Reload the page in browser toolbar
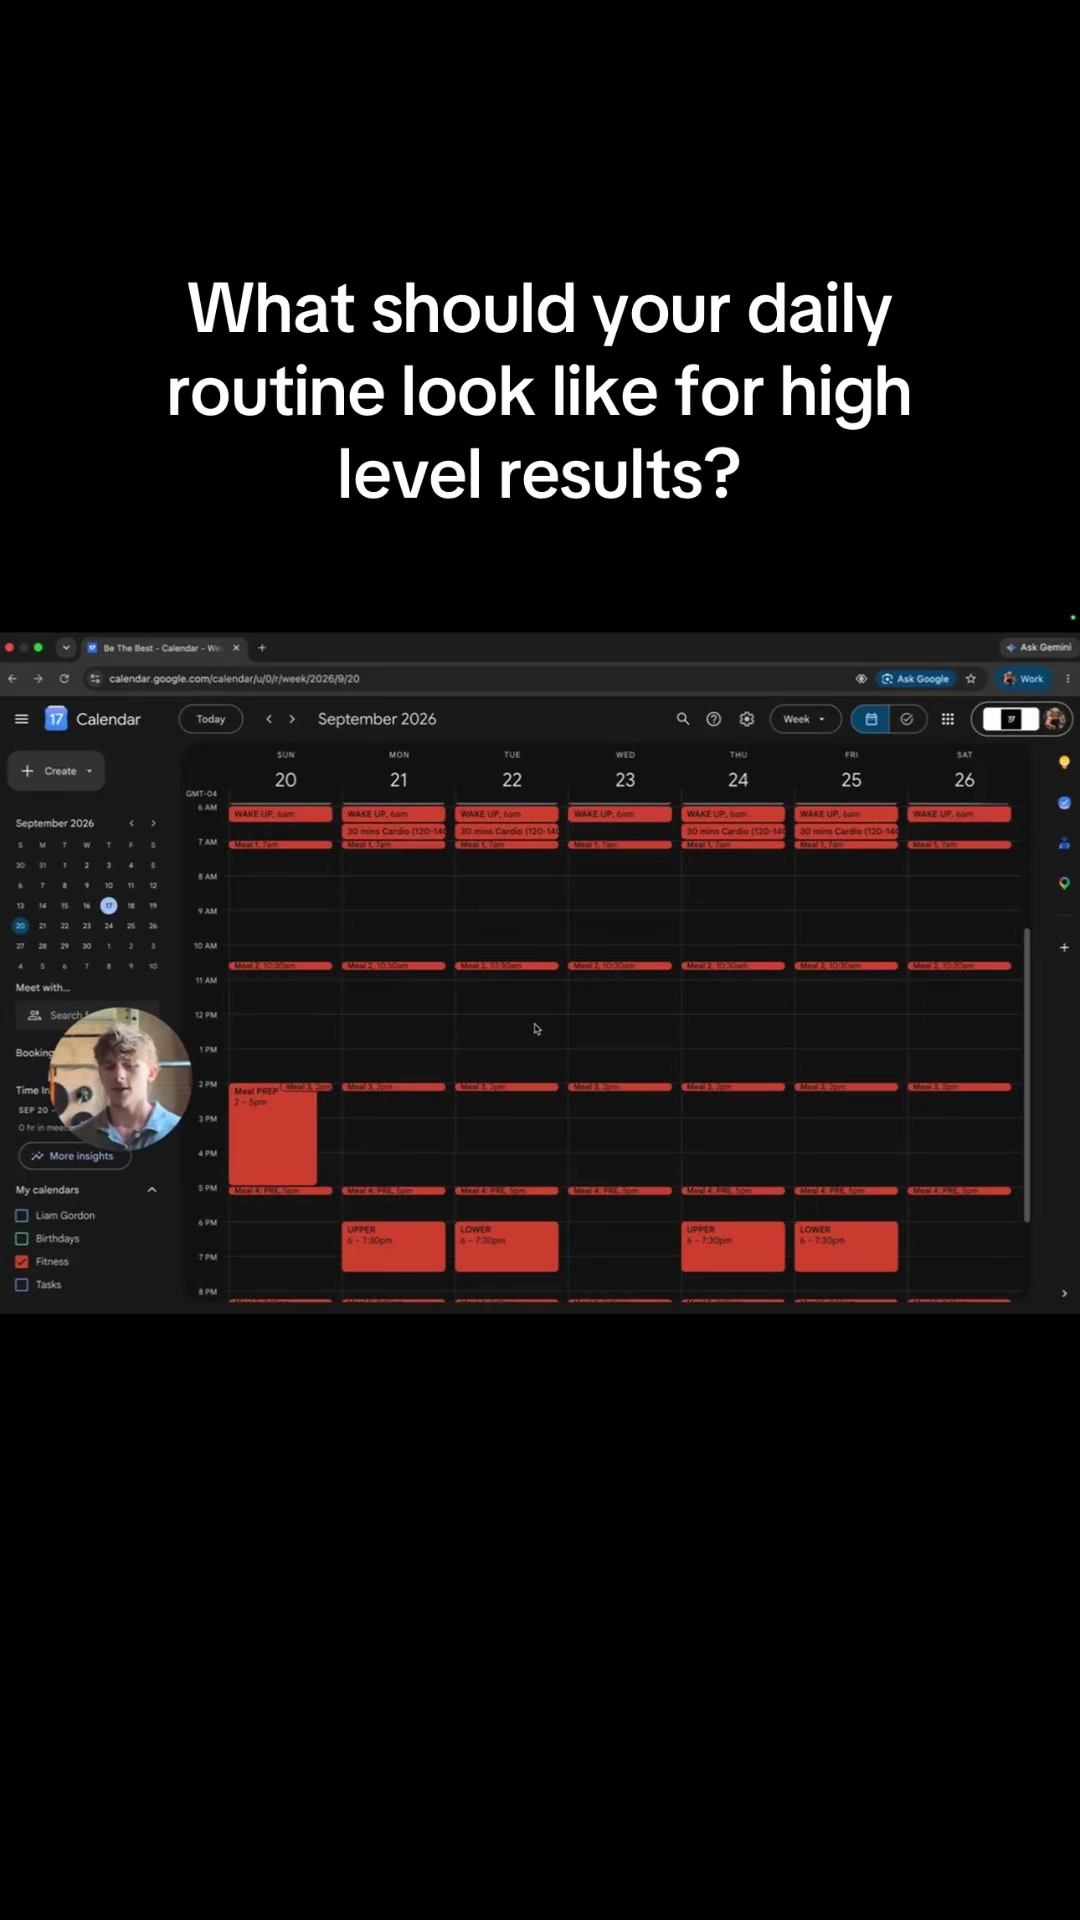The height and width of the screenshot is (1920, 1080). [x=64, y=678]
